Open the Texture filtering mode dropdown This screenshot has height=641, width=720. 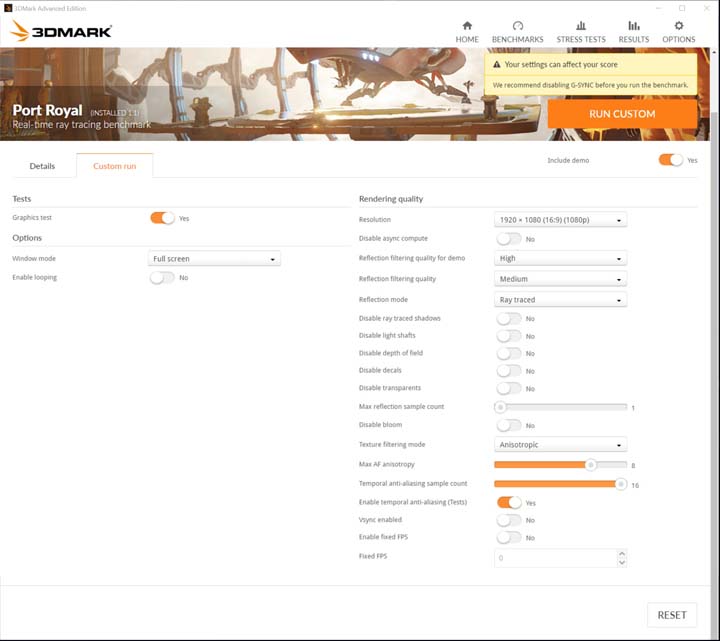(560, 444)
